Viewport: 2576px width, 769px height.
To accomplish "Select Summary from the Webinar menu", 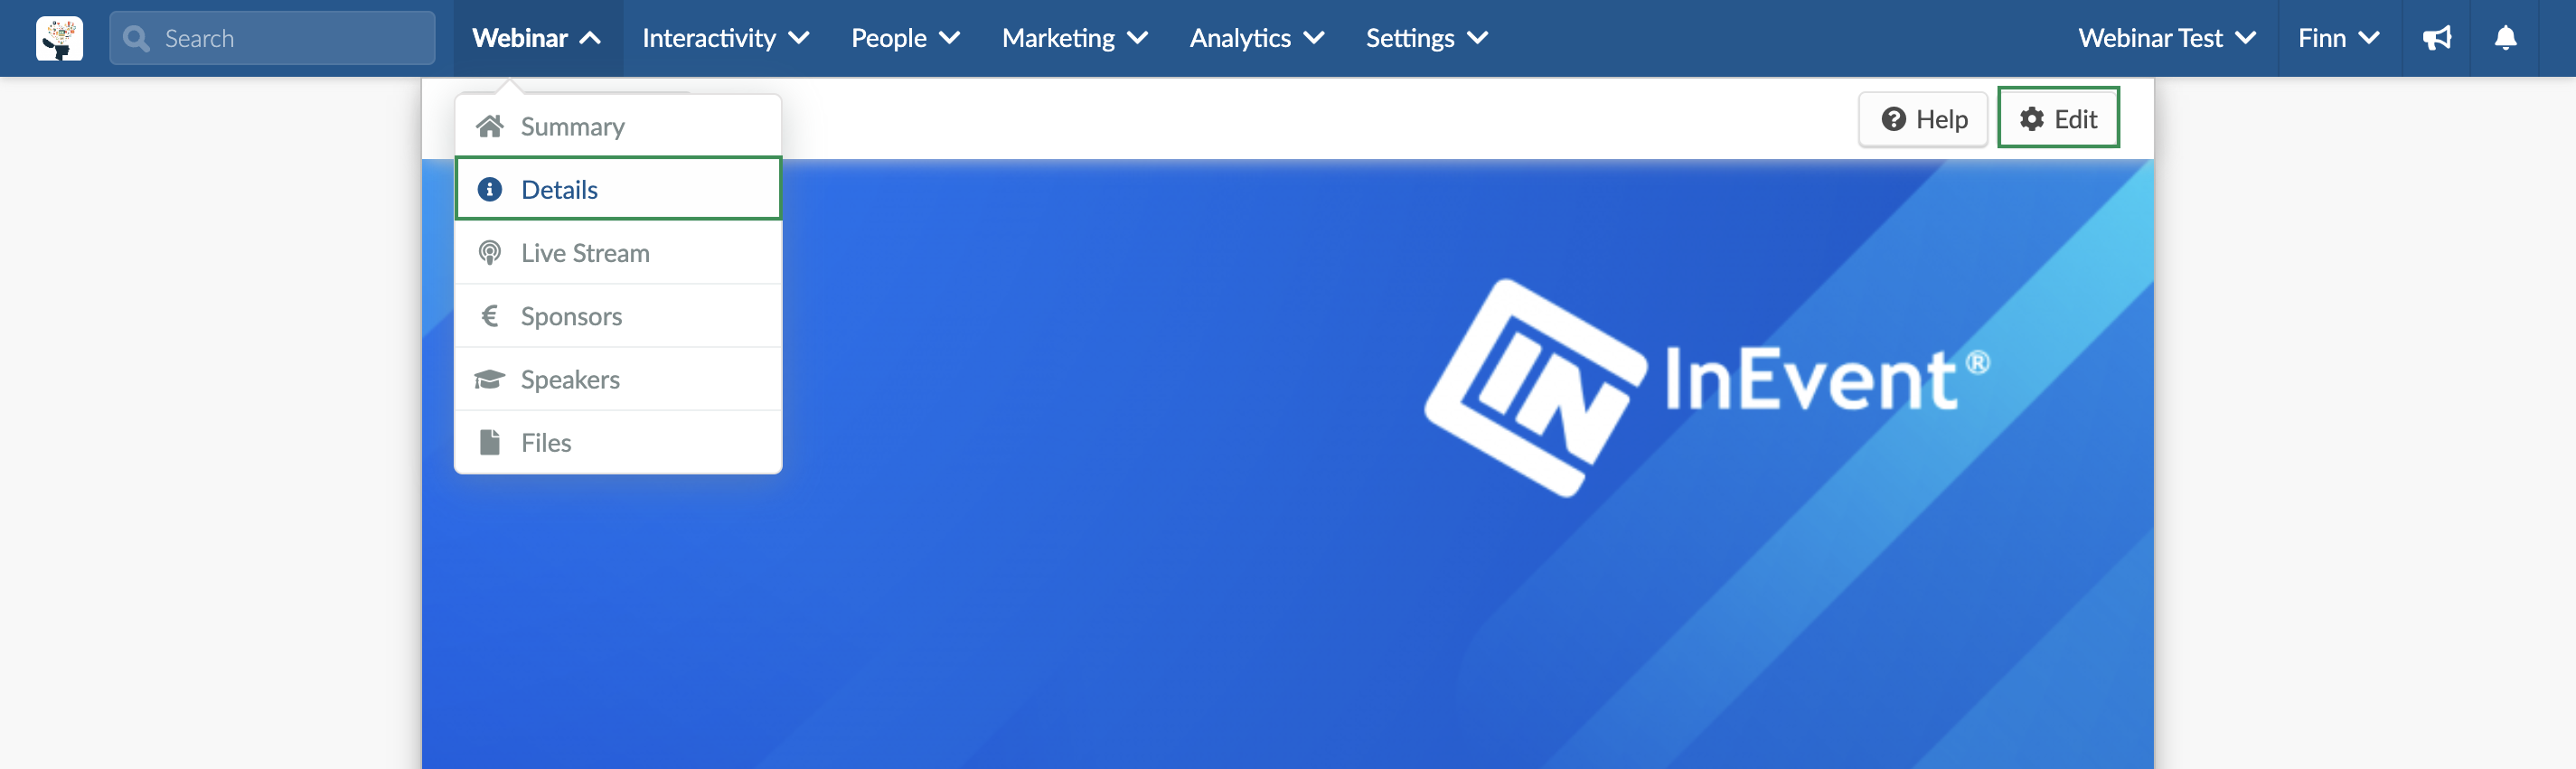I will point(618,126).
